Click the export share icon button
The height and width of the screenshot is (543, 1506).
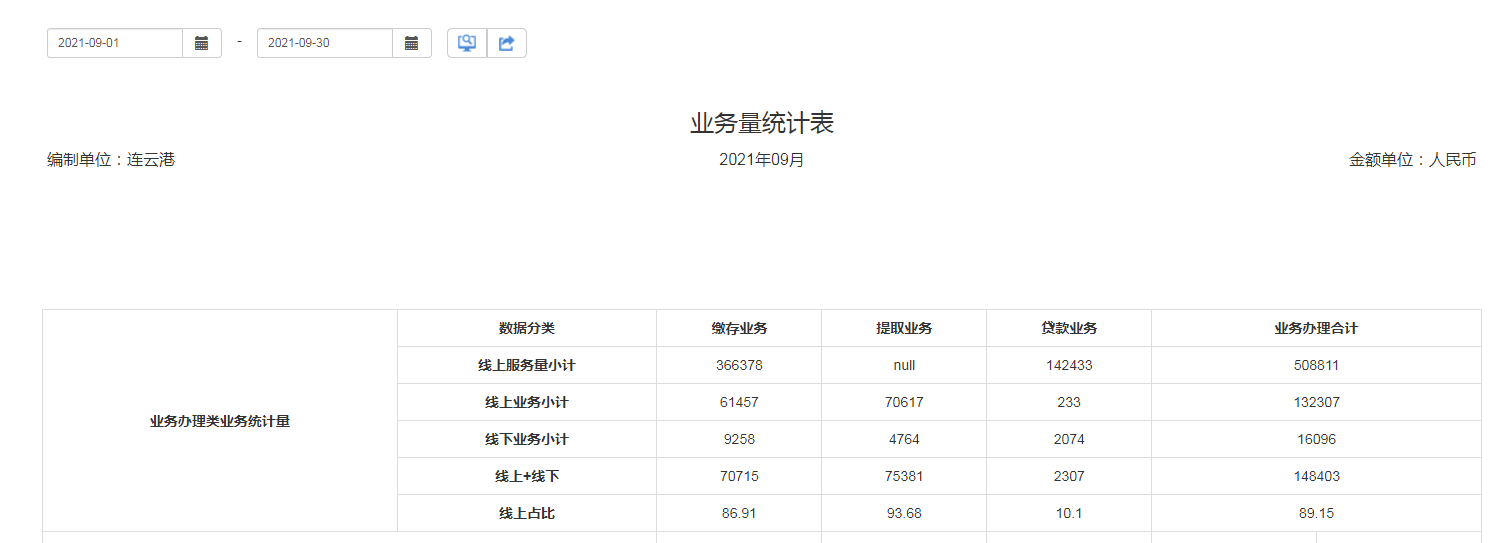pos(507,43)
